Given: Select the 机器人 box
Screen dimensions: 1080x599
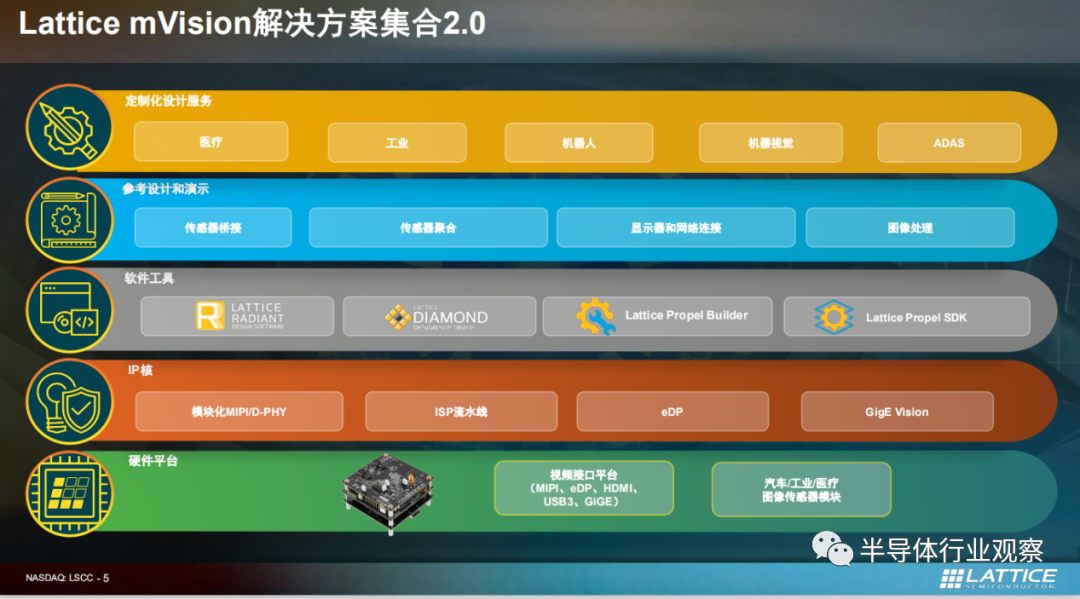Looking at the screenshot, I should tap(579, 143).
